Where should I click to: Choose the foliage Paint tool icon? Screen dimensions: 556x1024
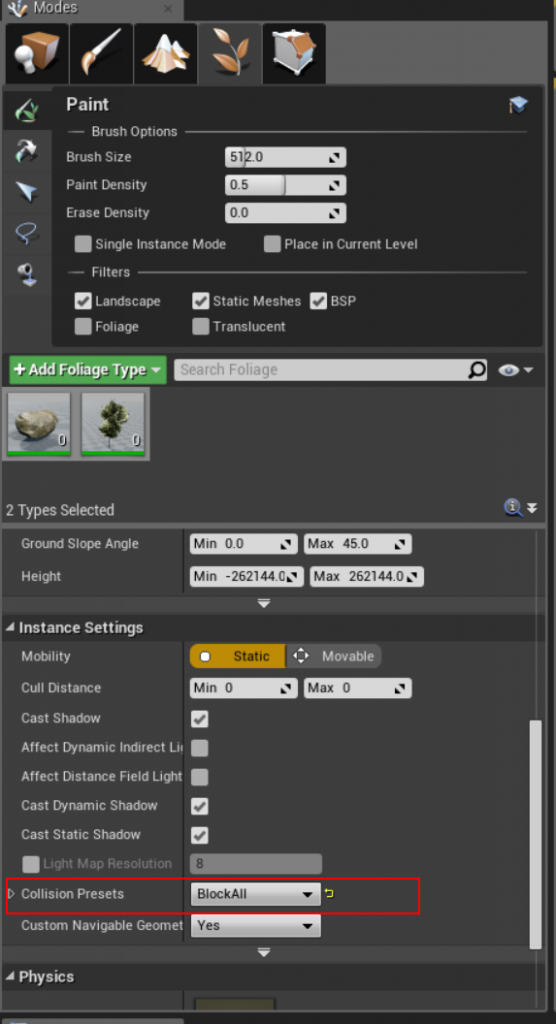(x=27, y=109)
